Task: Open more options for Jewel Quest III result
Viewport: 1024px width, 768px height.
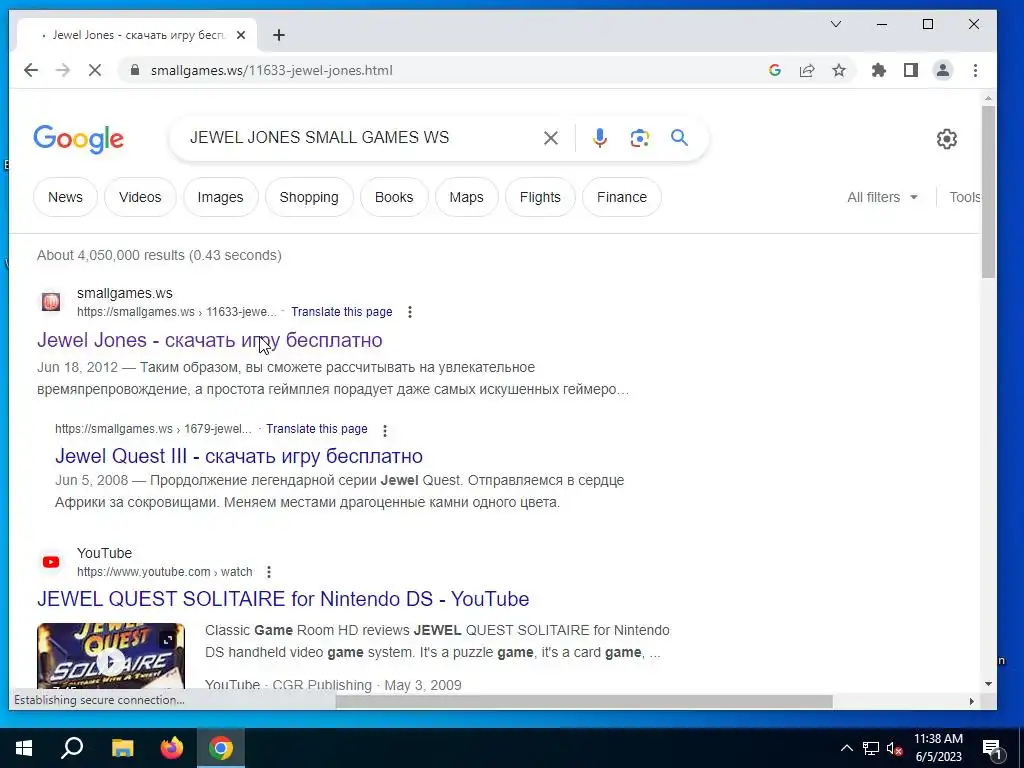Action: [385, 430]
